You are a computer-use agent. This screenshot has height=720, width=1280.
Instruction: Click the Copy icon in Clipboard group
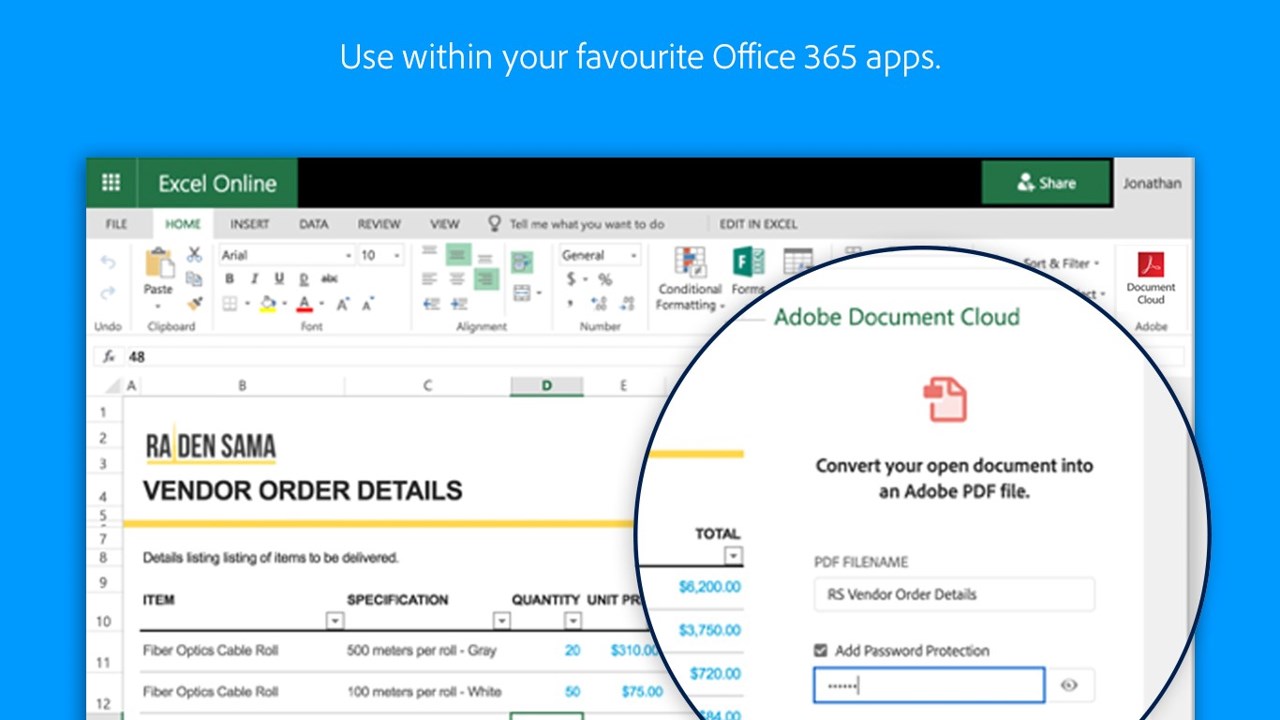[x=195, y=279]
